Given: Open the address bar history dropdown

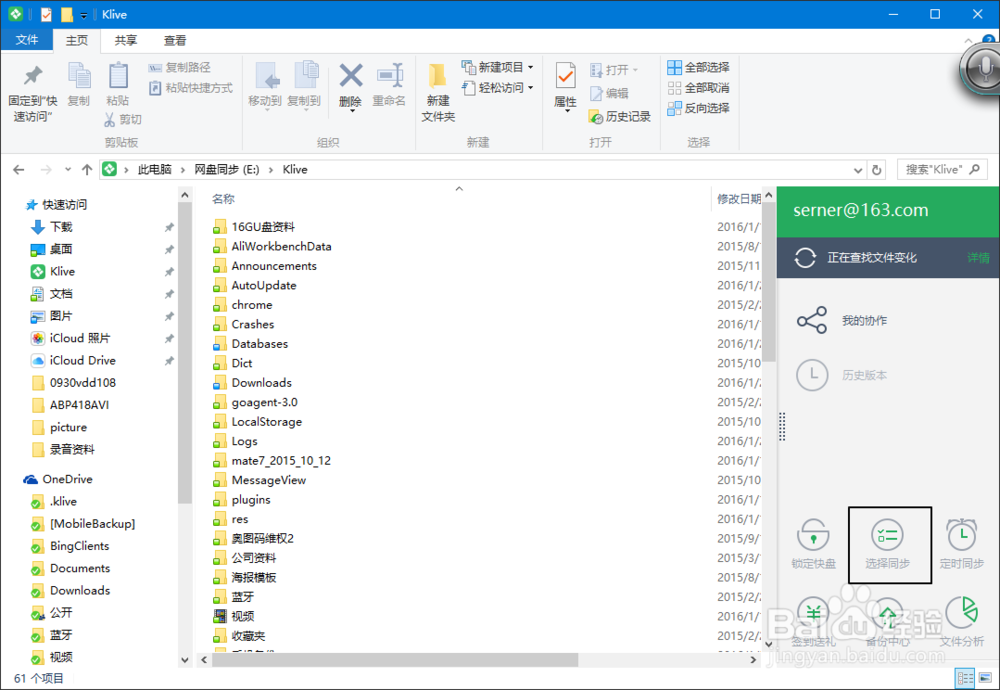Looking at the screenshot, I should pos(858,170).
